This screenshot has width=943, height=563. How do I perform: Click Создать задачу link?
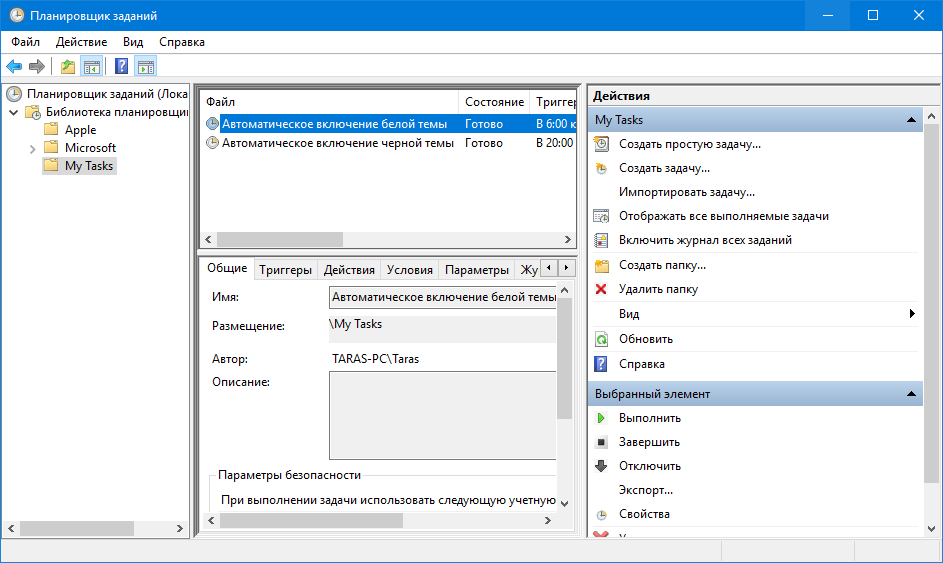point(665,168)
